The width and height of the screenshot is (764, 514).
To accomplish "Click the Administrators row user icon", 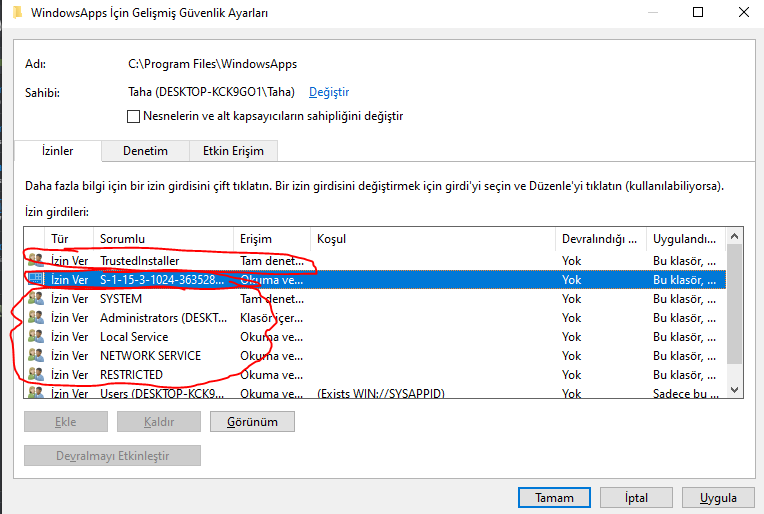I will [36, 317].
